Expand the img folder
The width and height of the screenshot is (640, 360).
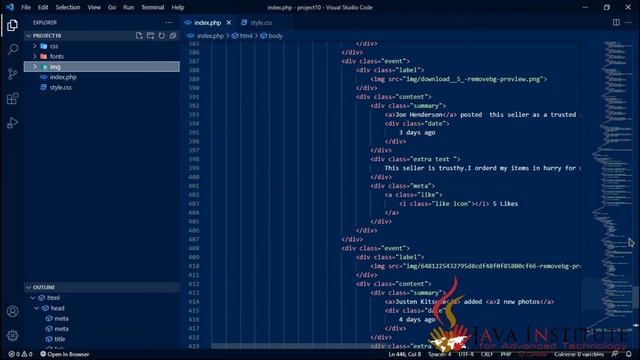point(35,67)
